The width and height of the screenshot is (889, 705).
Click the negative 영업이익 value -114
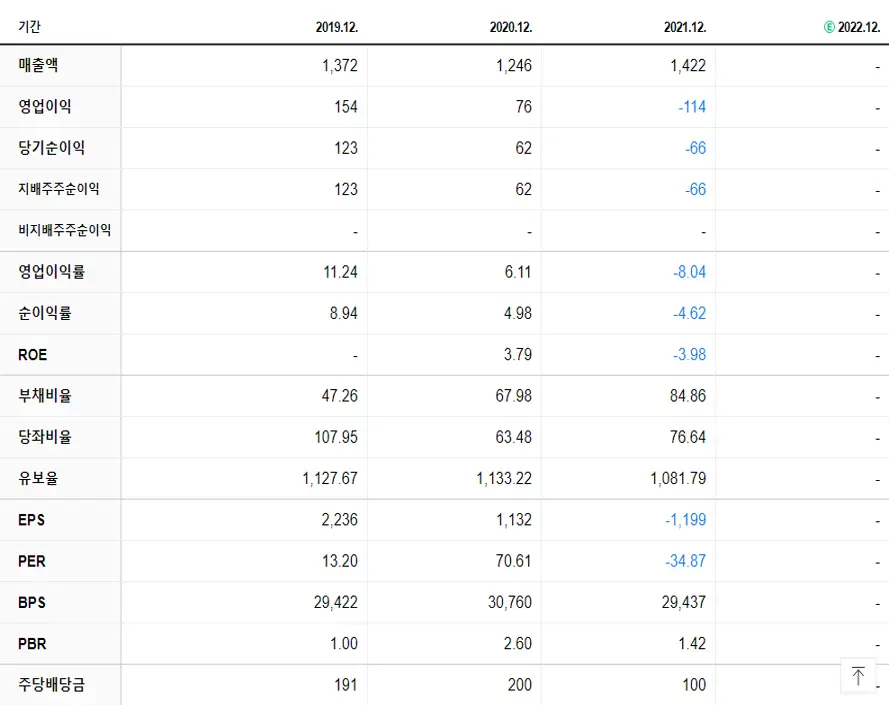[x=692, y=107]
